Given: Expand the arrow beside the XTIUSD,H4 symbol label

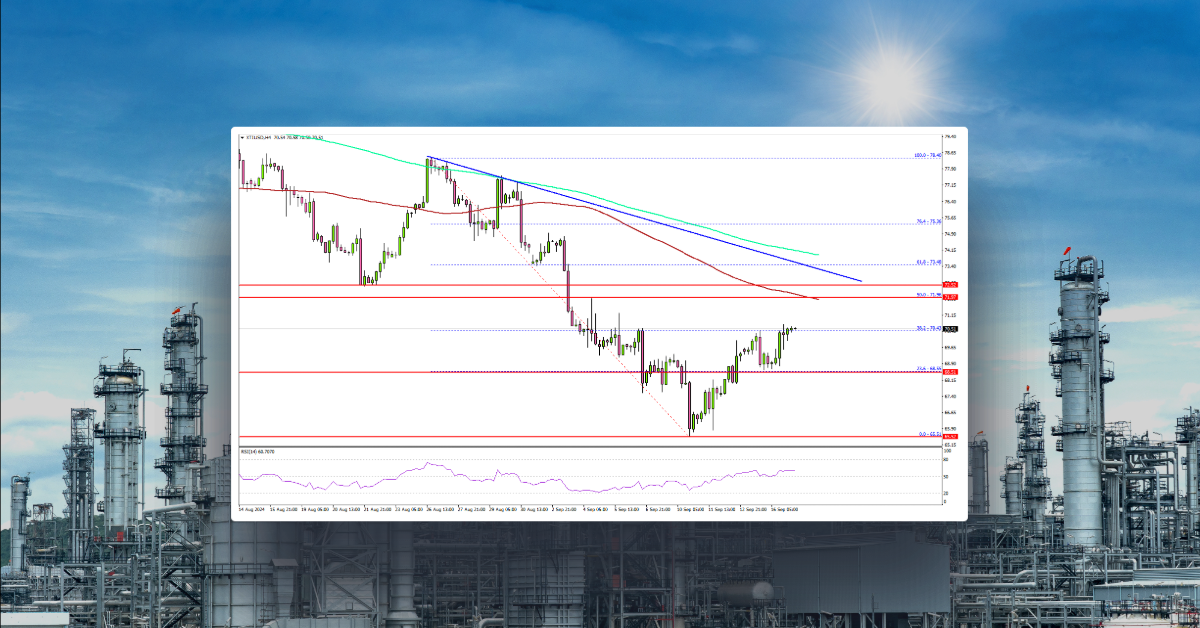Looking at the screenshot, I should pos(241,137).
